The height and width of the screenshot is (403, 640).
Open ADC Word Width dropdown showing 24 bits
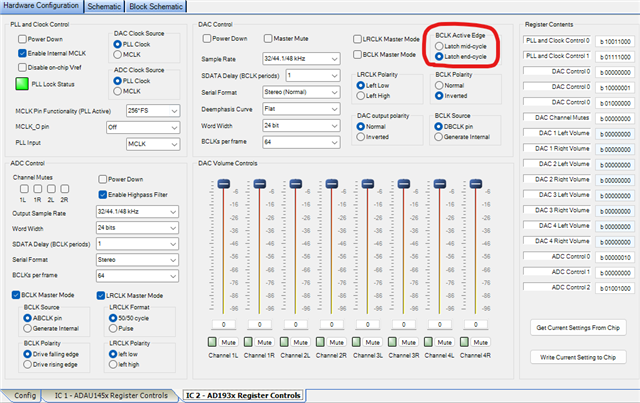point(137,228)
